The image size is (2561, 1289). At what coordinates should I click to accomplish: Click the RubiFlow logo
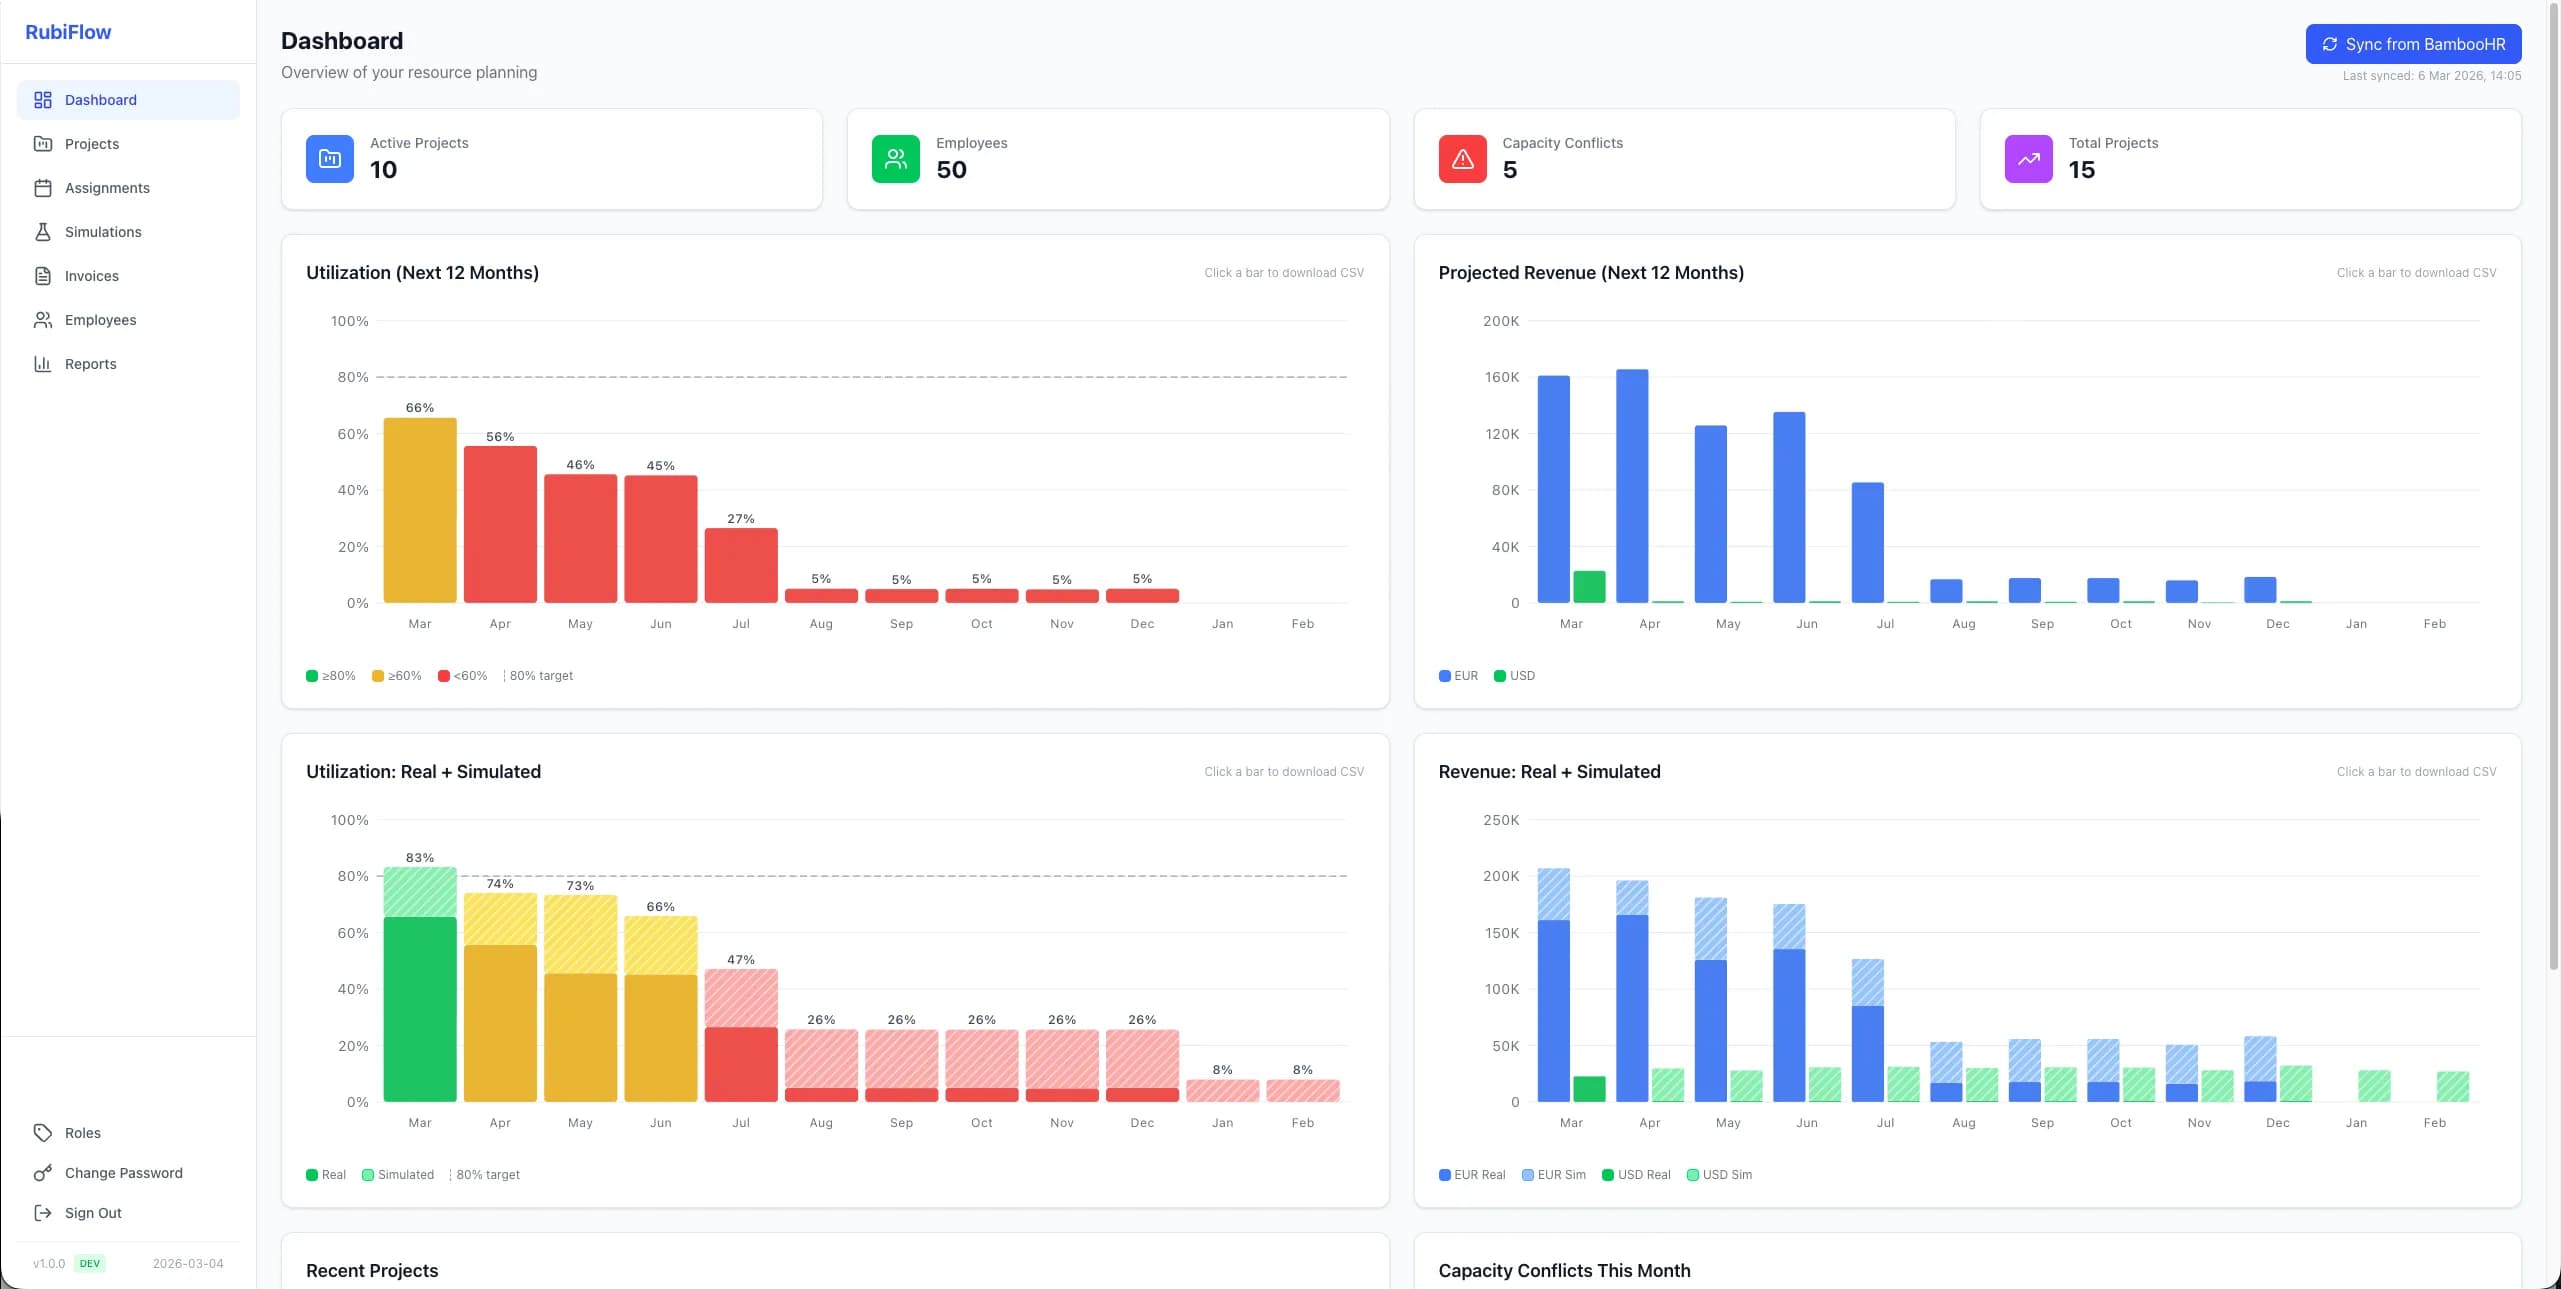point(67,31)
